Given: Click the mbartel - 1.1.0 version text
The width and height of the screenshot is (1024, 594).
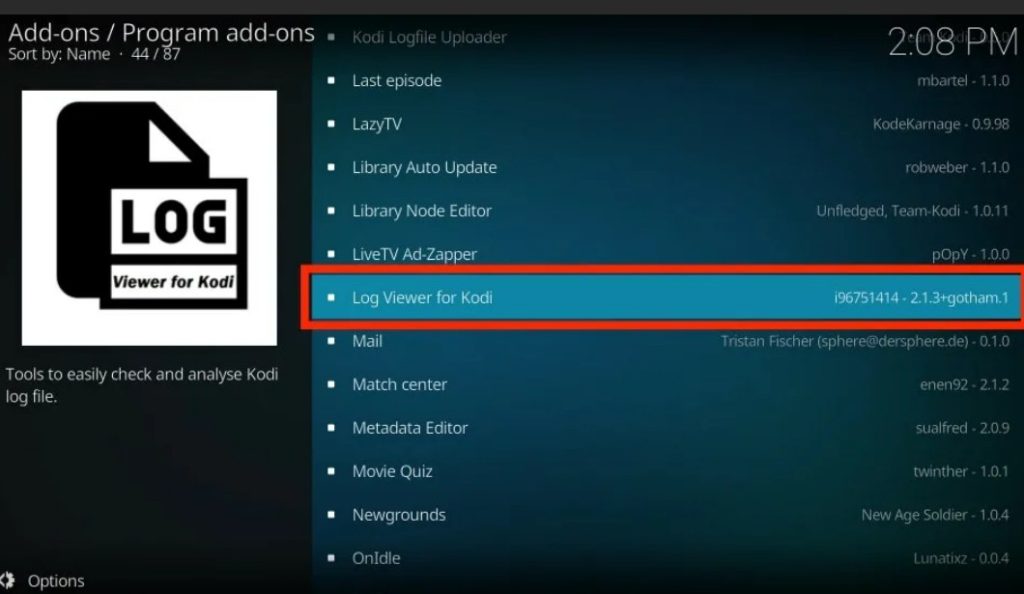Looking at the screenshot, I should pos(963,80).
